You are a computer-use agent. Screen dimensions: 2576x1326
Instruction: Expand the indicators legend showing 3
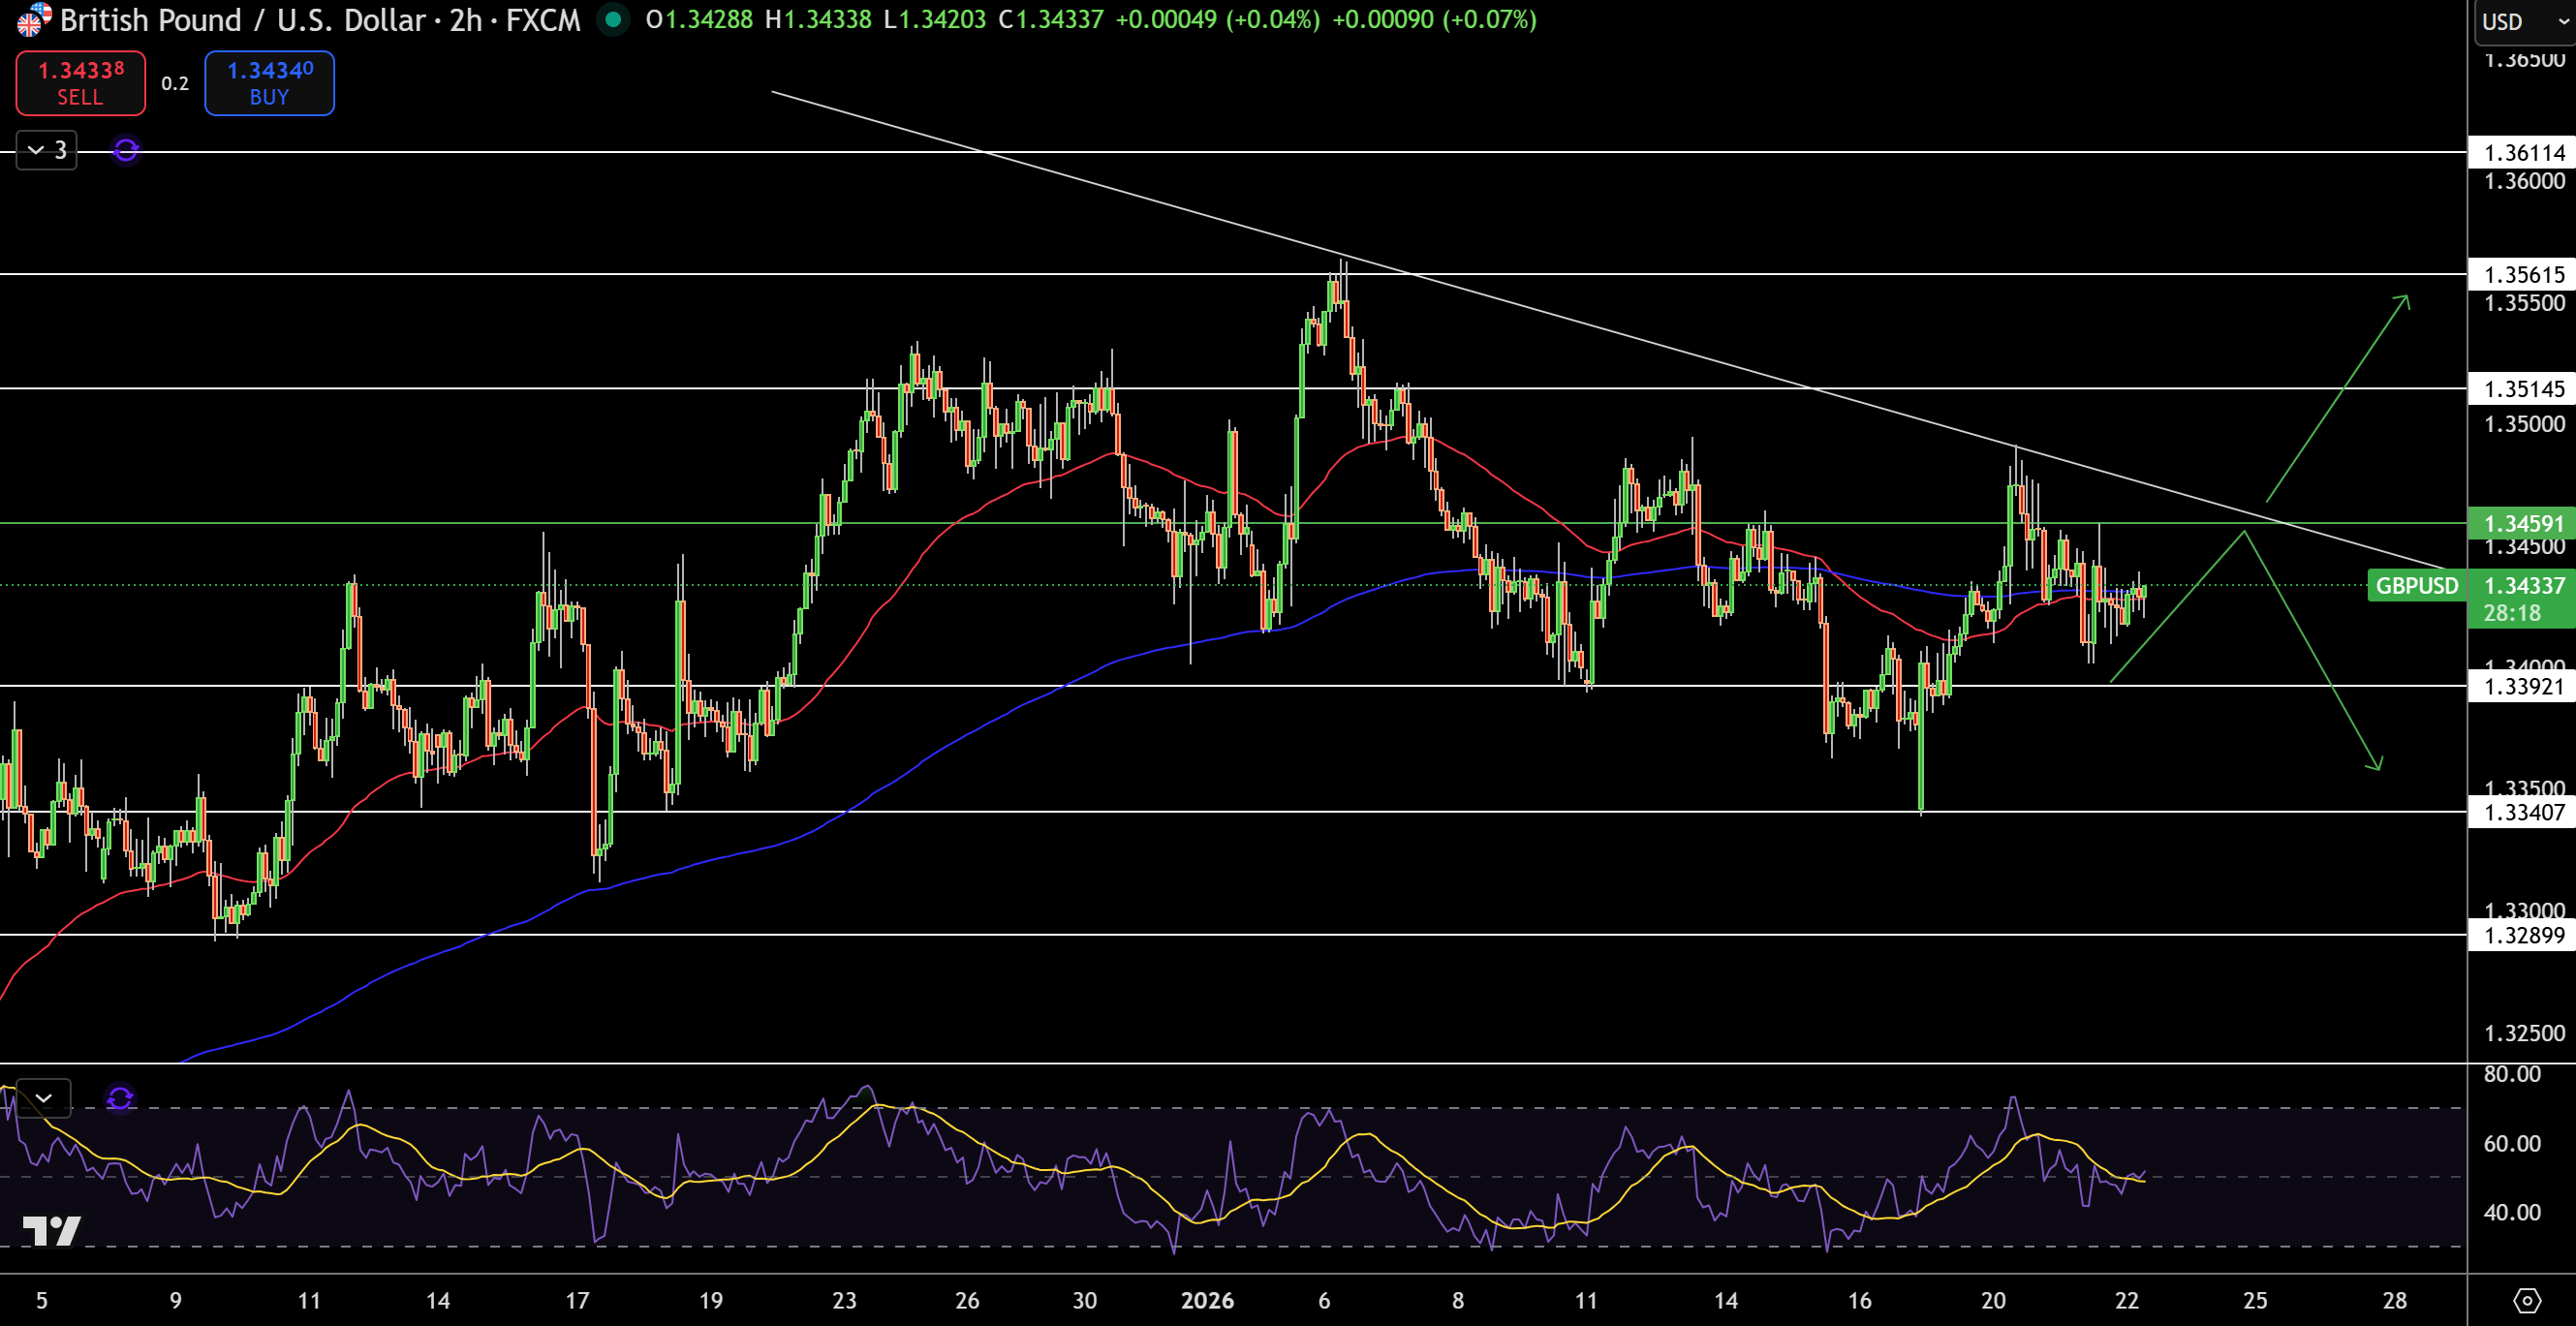point(47,150)
